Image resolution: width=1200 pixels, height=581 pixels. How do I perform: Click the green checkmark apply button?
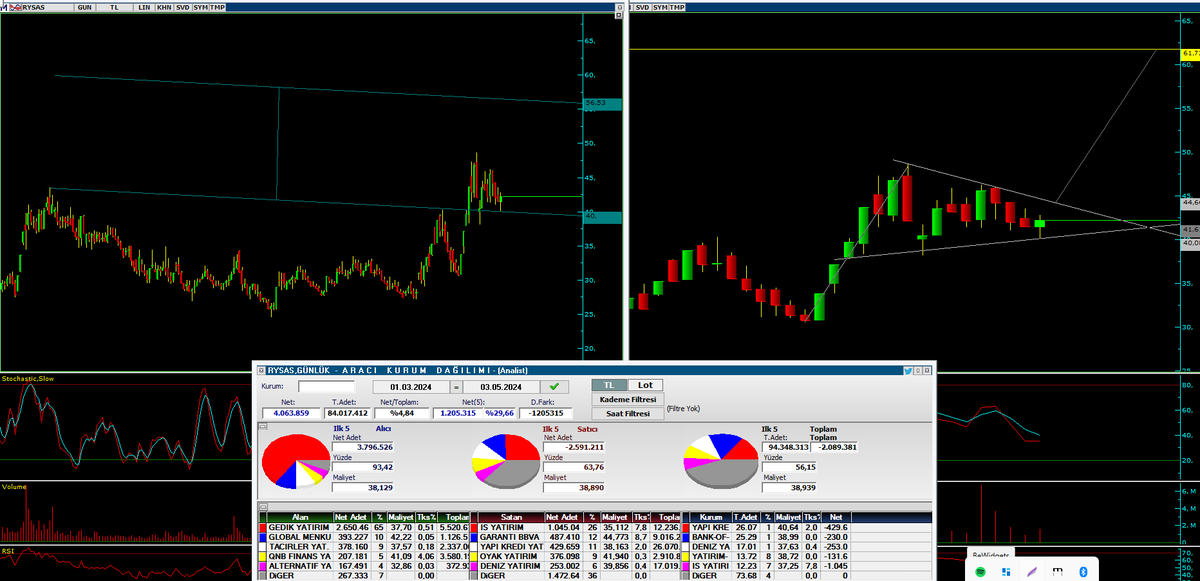[x=553, y=386]
